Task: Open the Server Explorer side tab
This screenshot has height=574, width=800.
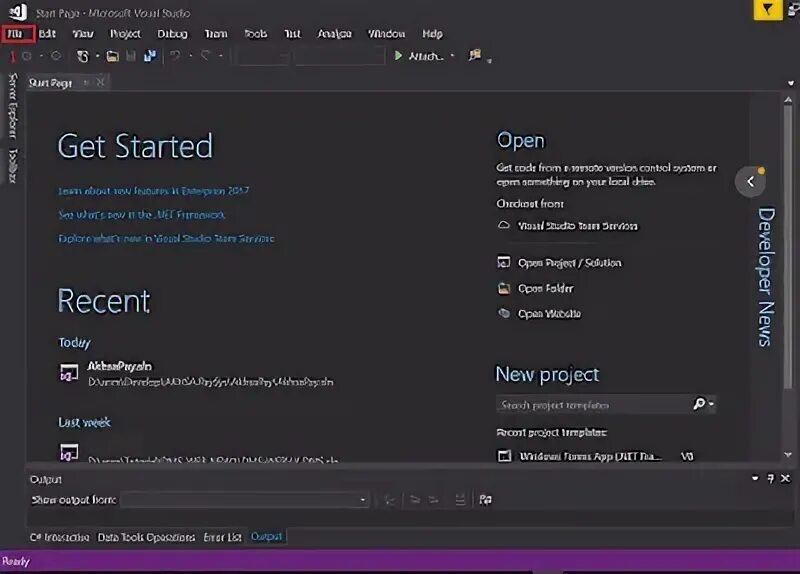Action: click(13, 106)
